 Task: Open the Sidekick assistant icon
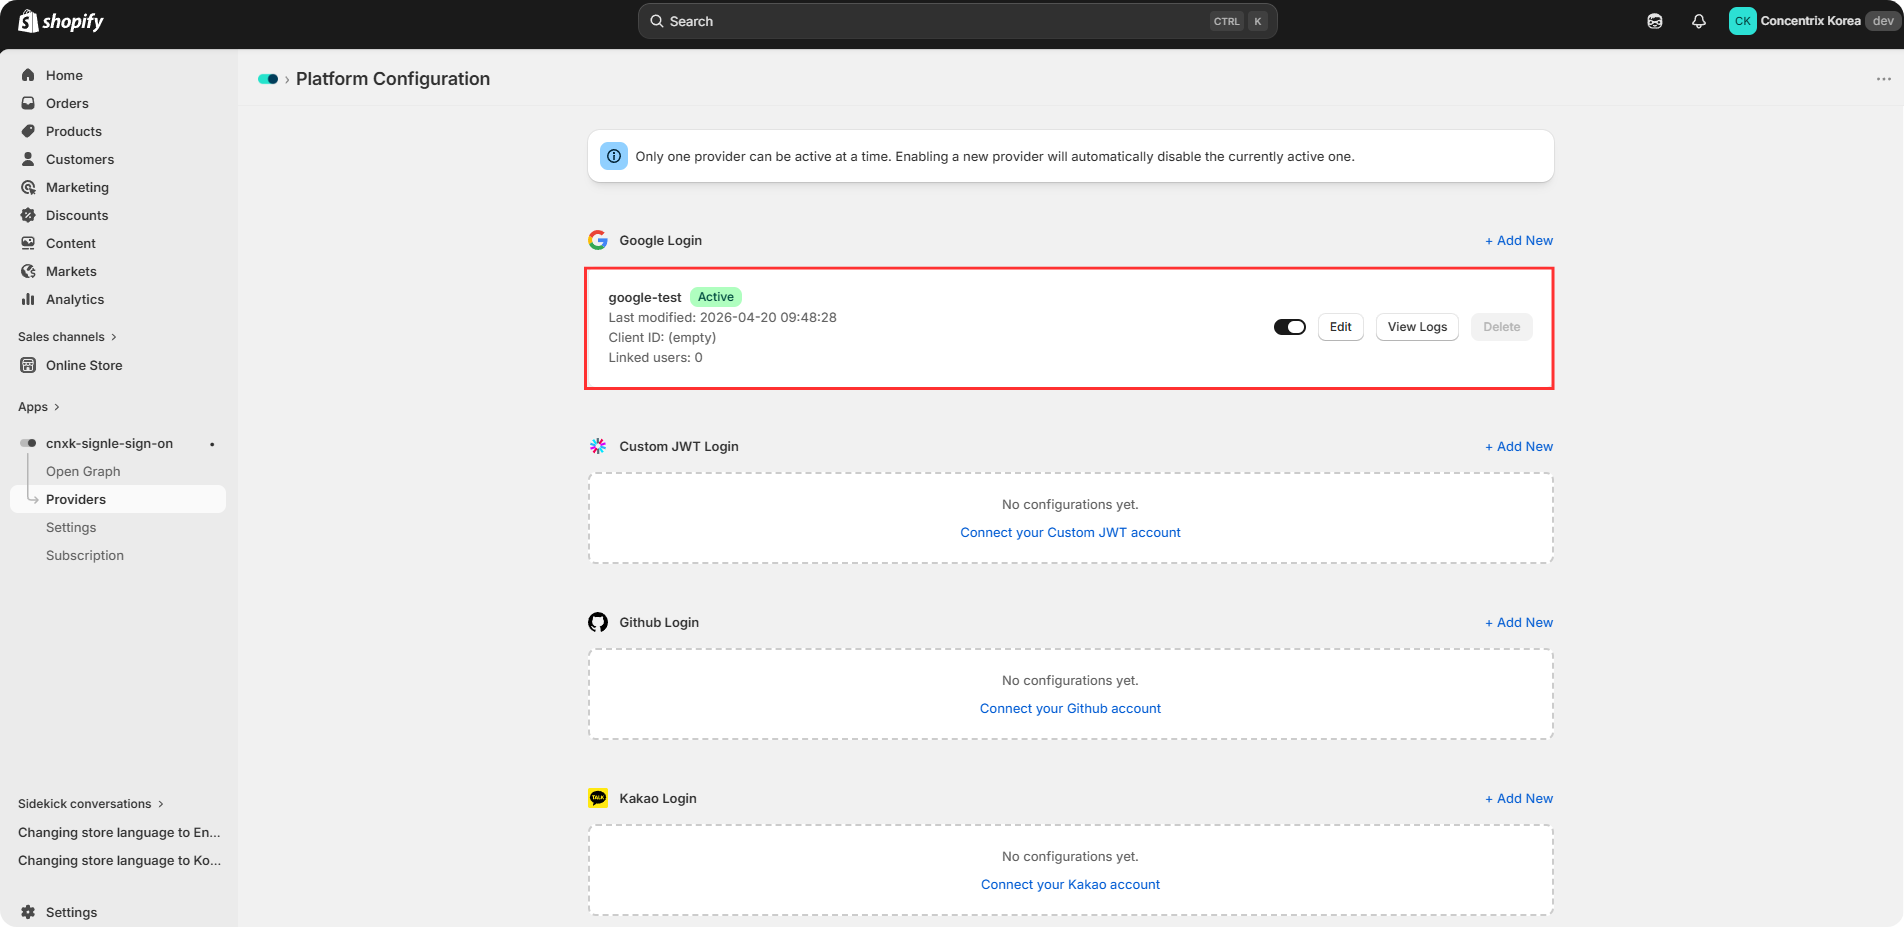click(1655, 21)
